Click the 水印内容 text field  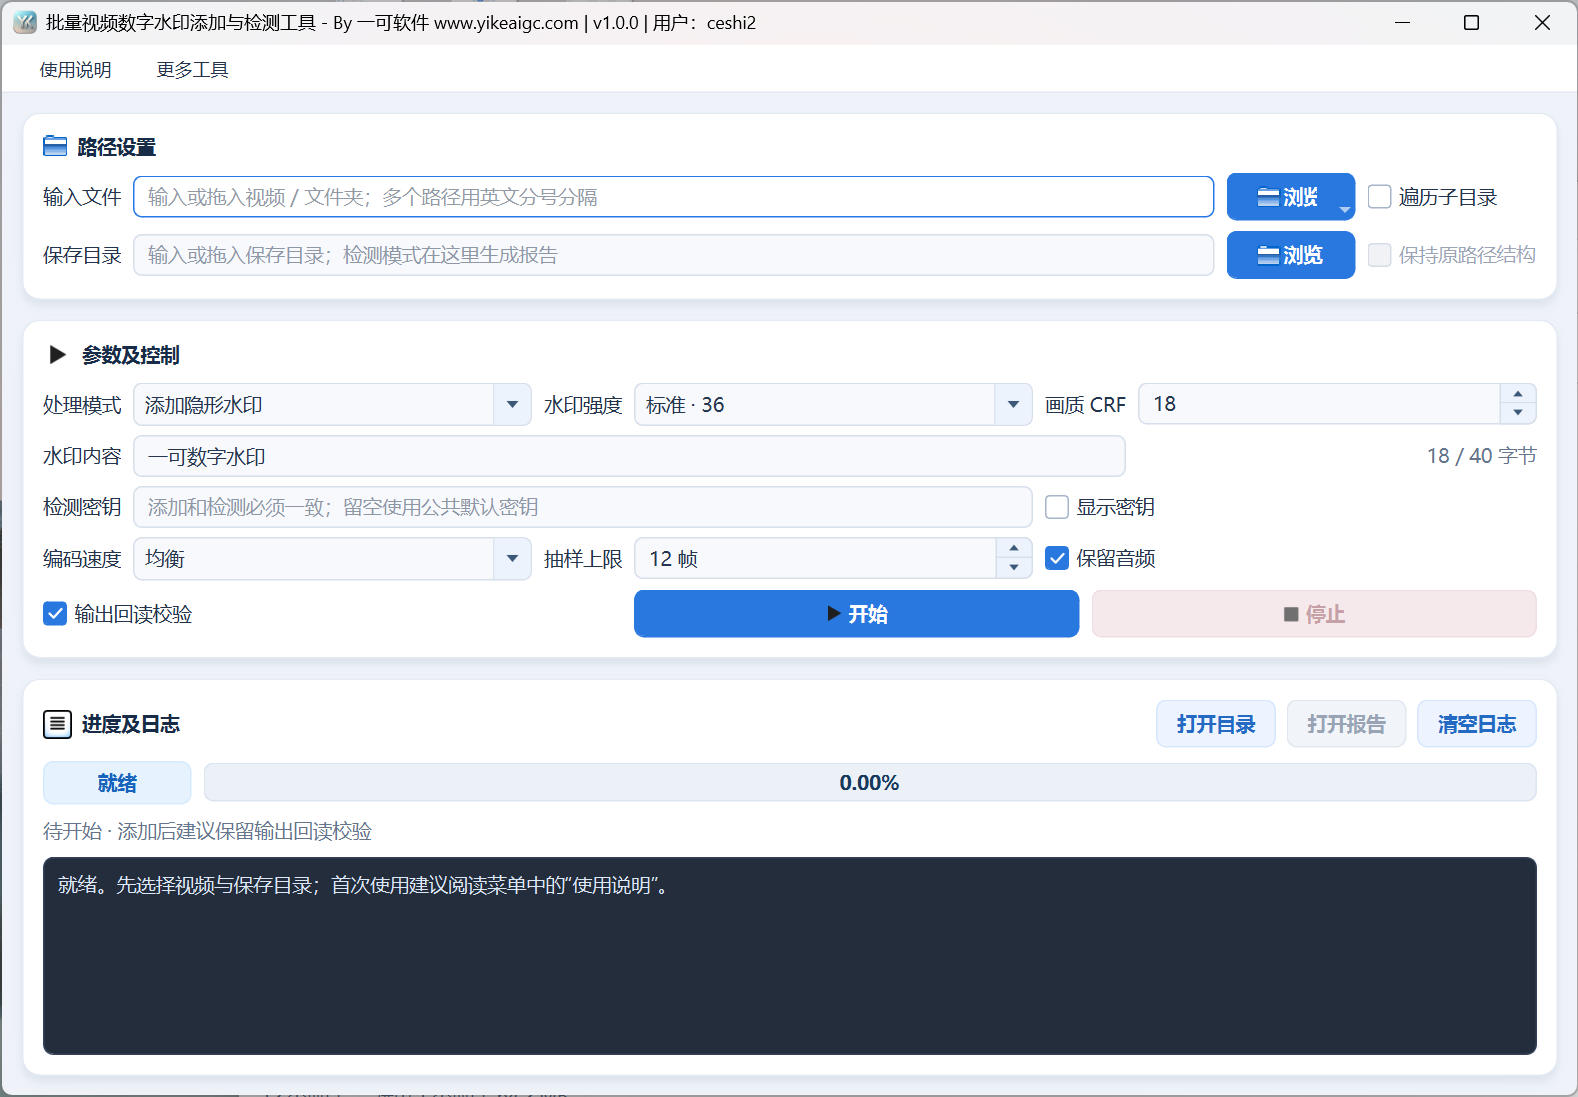pyautogui.click(x=629, y=456)
